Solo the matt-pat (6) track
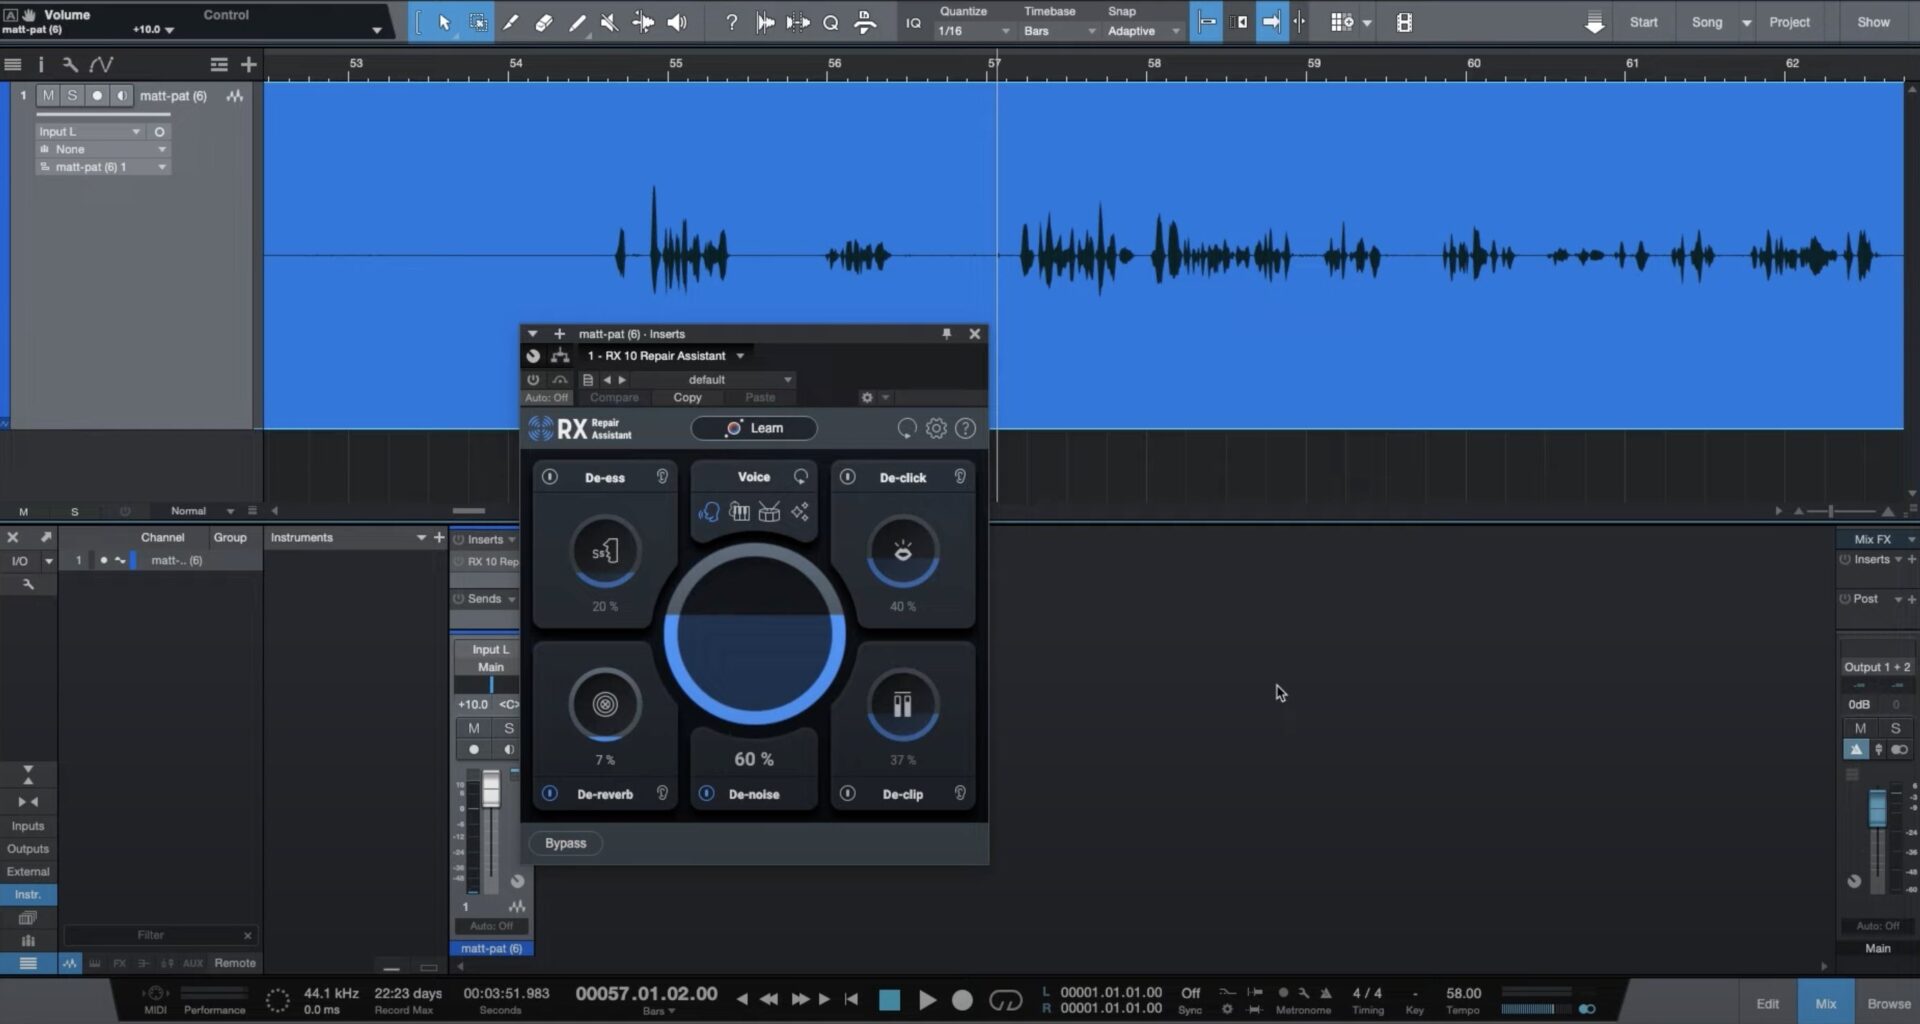This screenshot has width=1920, height=1024. click(x=72, y=95)
